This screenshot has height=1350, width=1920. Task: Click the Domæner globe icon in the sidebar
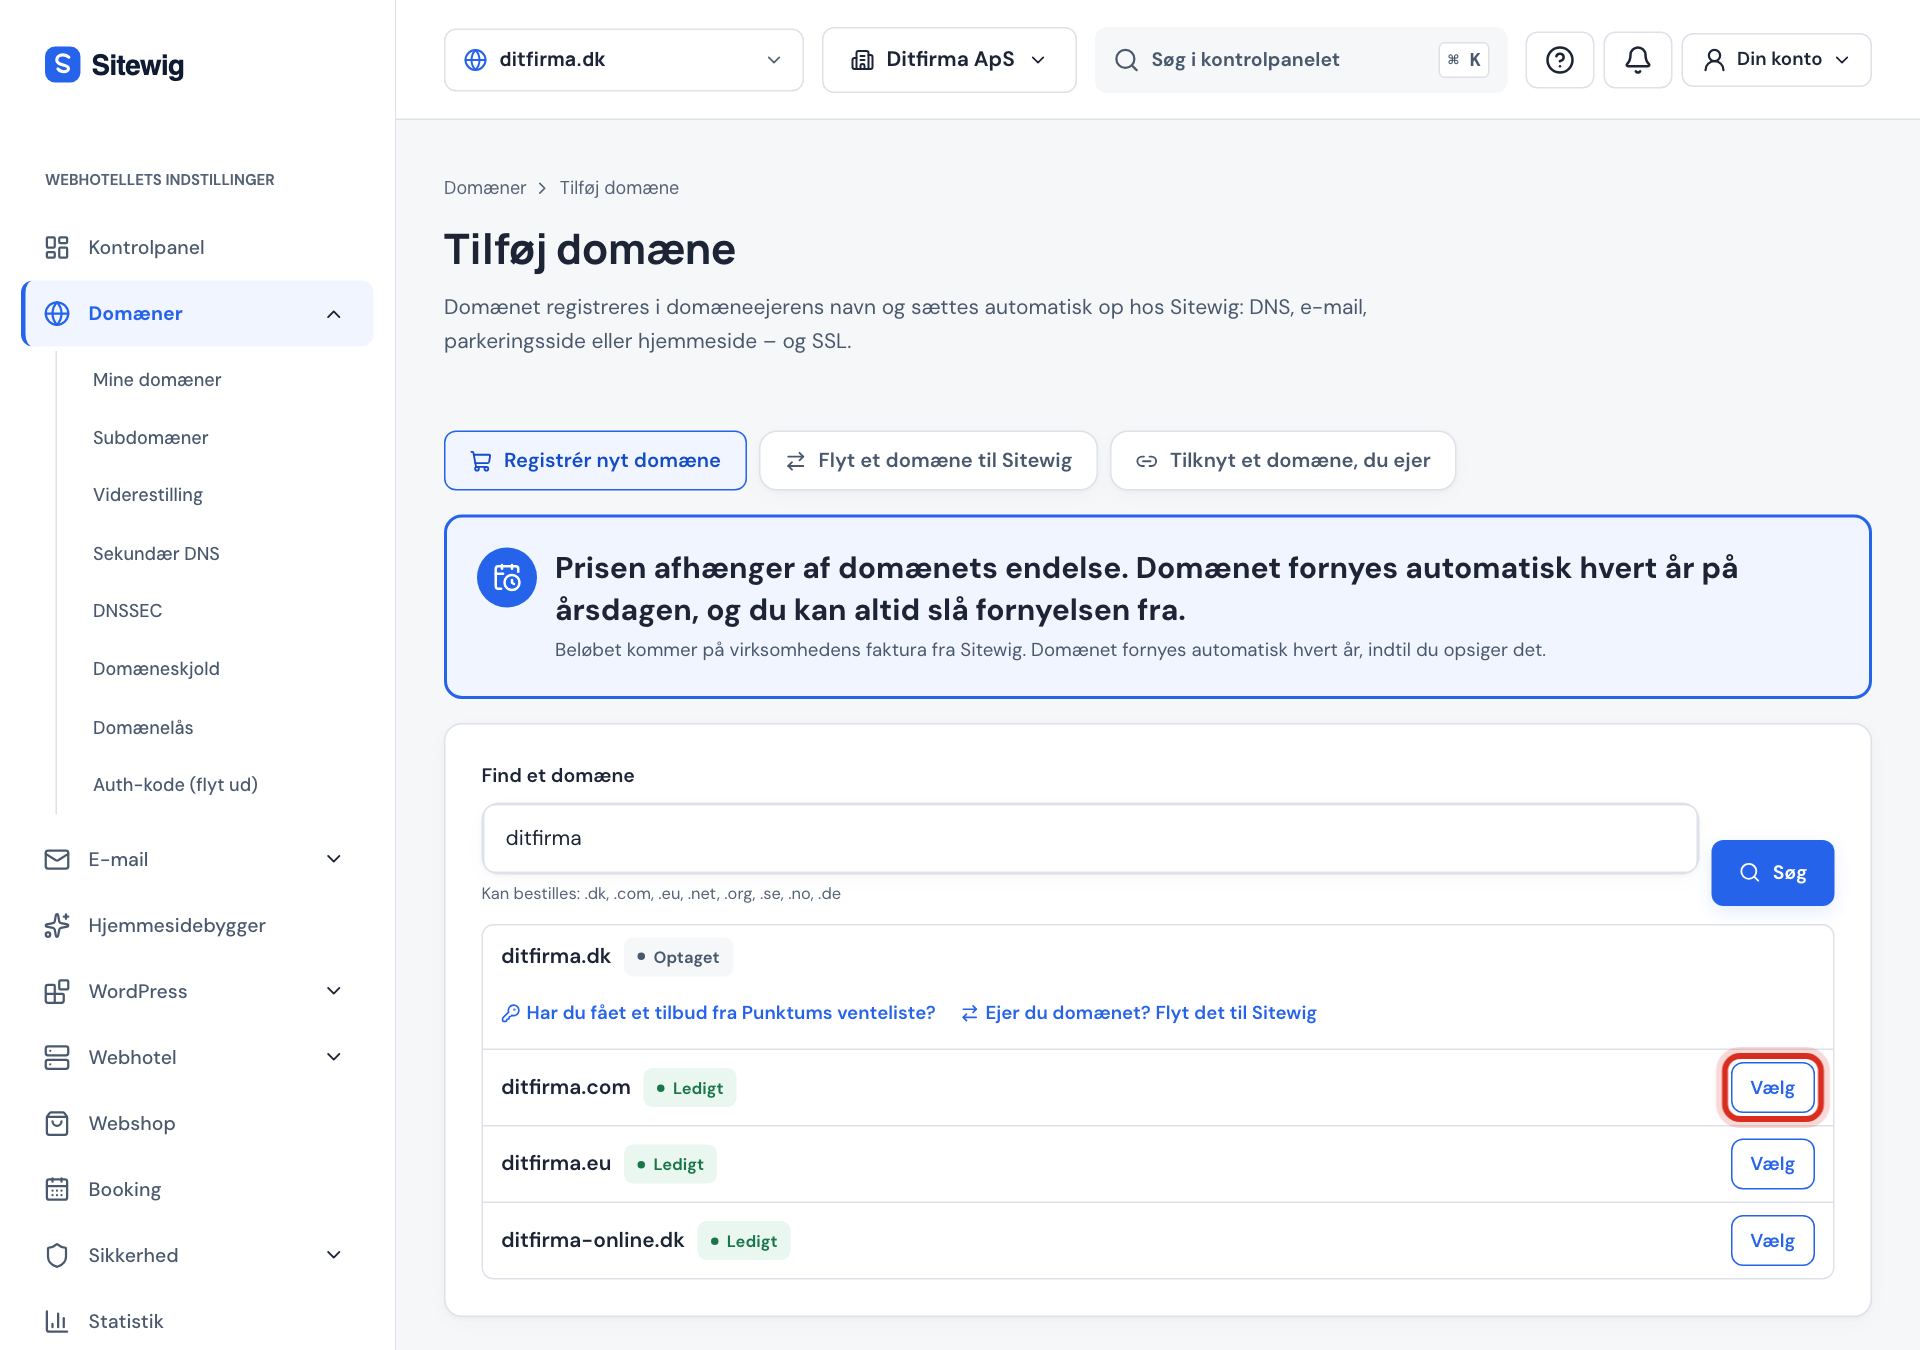tap(57, 313)
